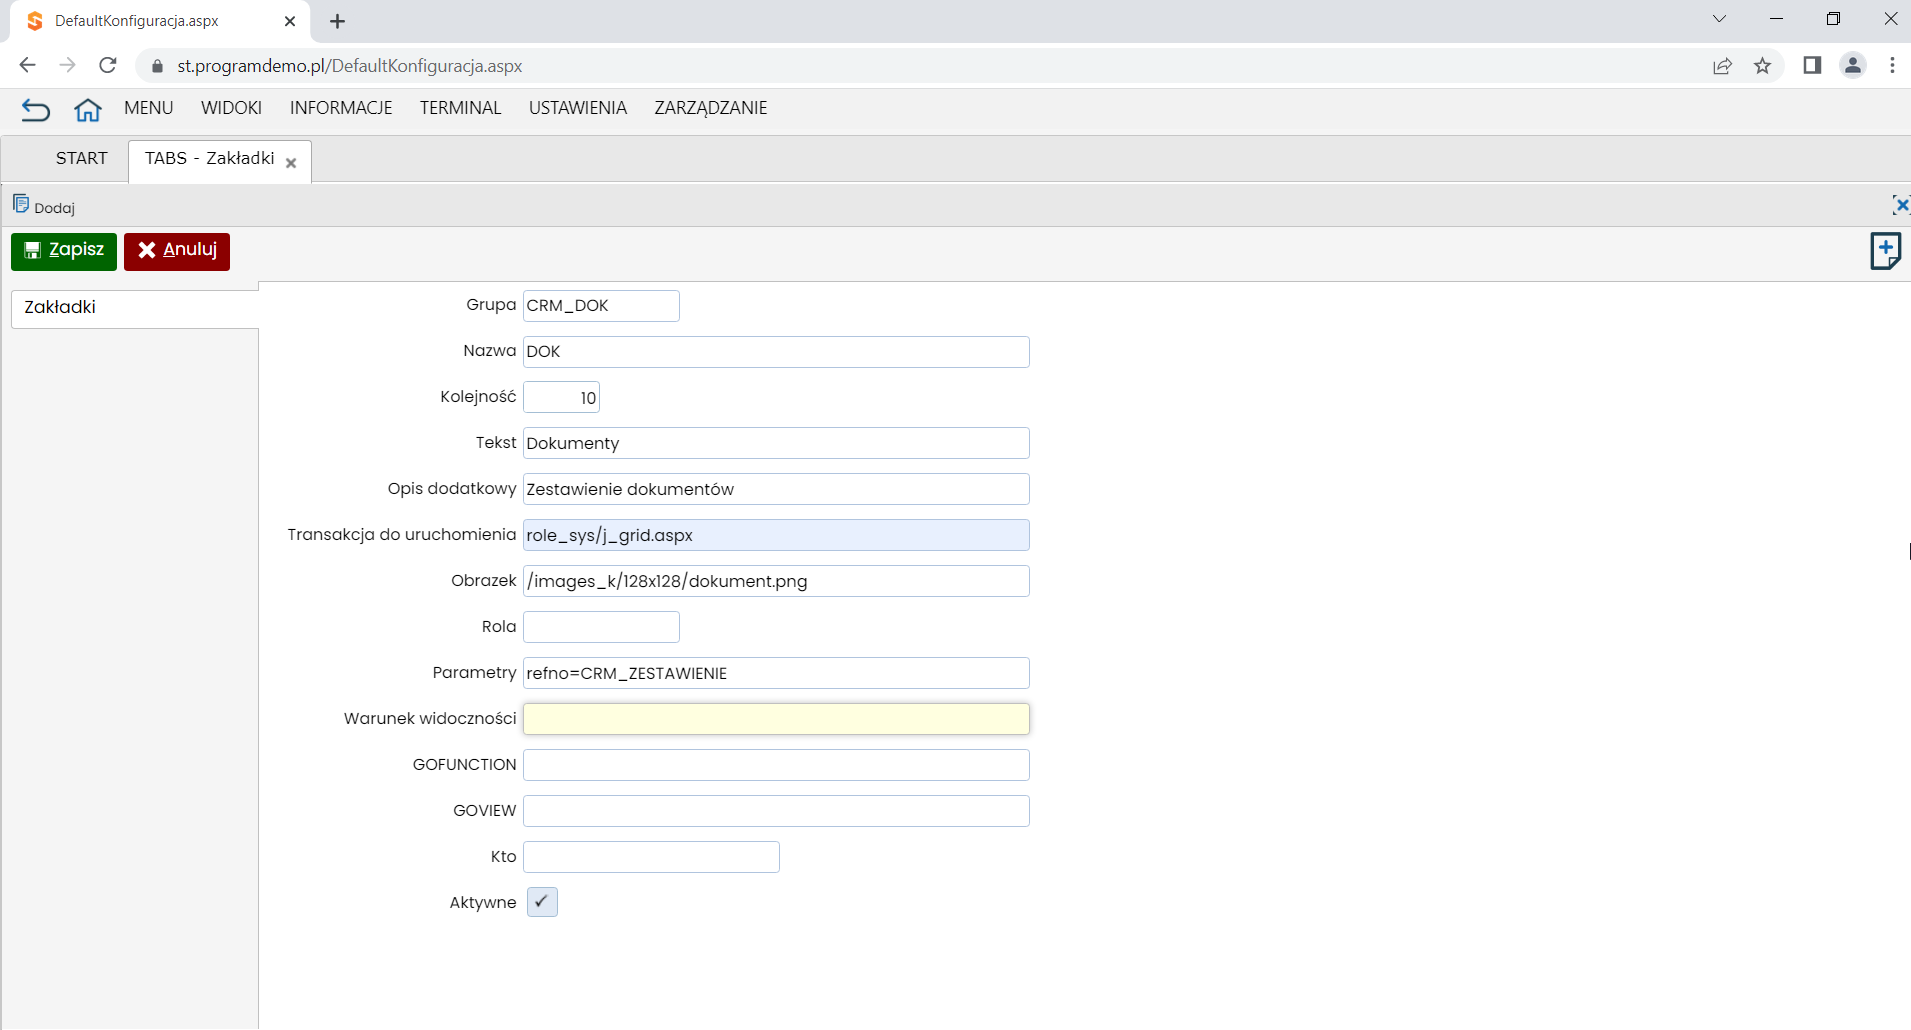
Task: Open the MENU menu
Action: click(149, 108)
